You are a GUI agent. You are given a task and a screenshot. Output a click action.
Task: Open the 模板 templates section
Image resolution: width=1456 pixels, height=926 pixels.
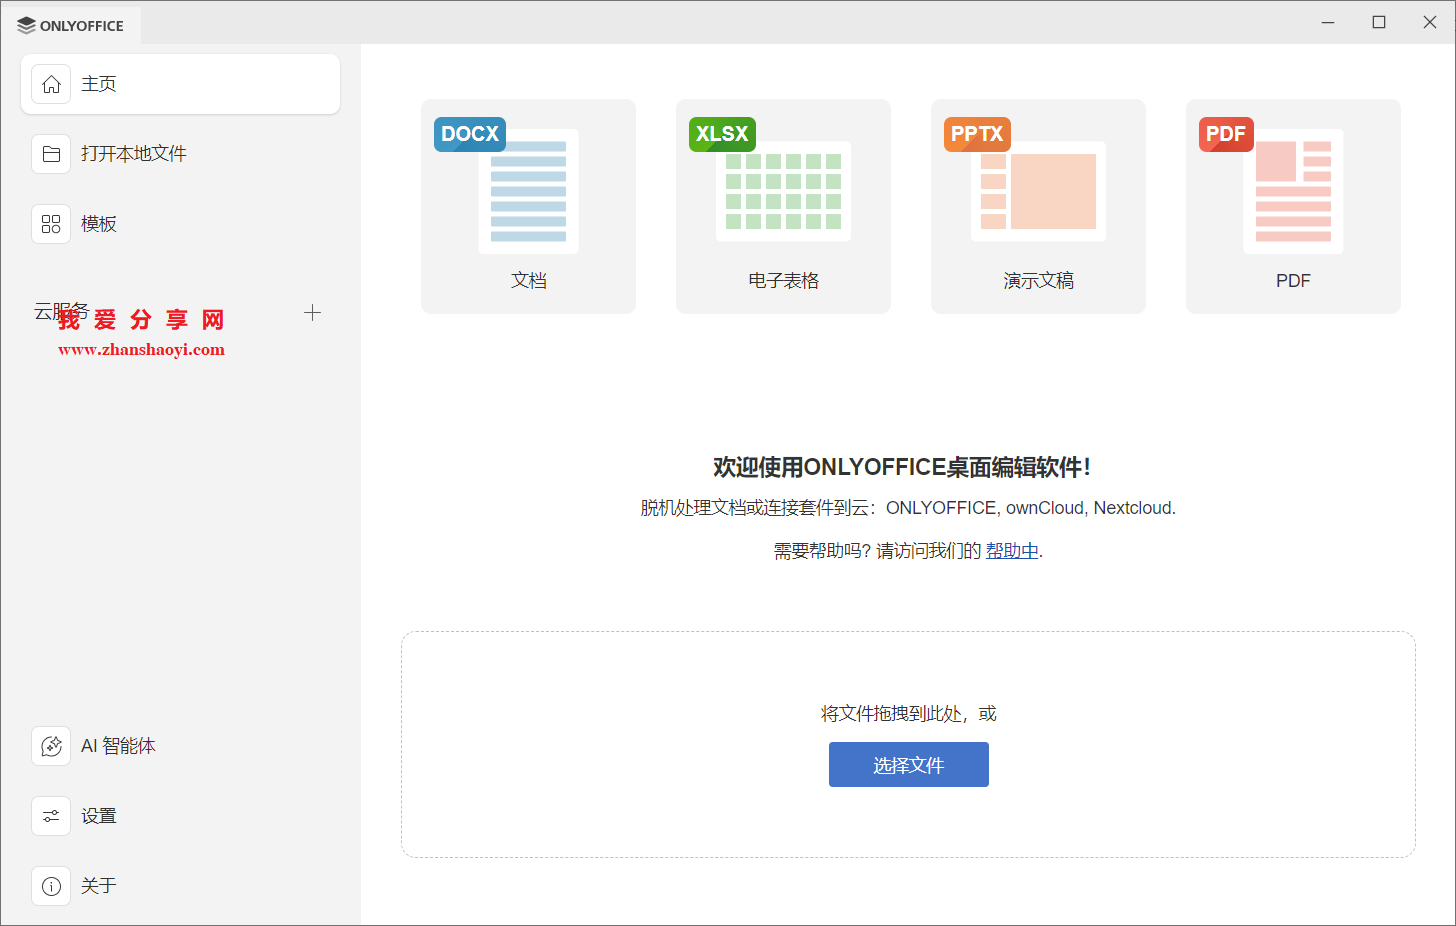pyautogui.click(x=180, y=224)
